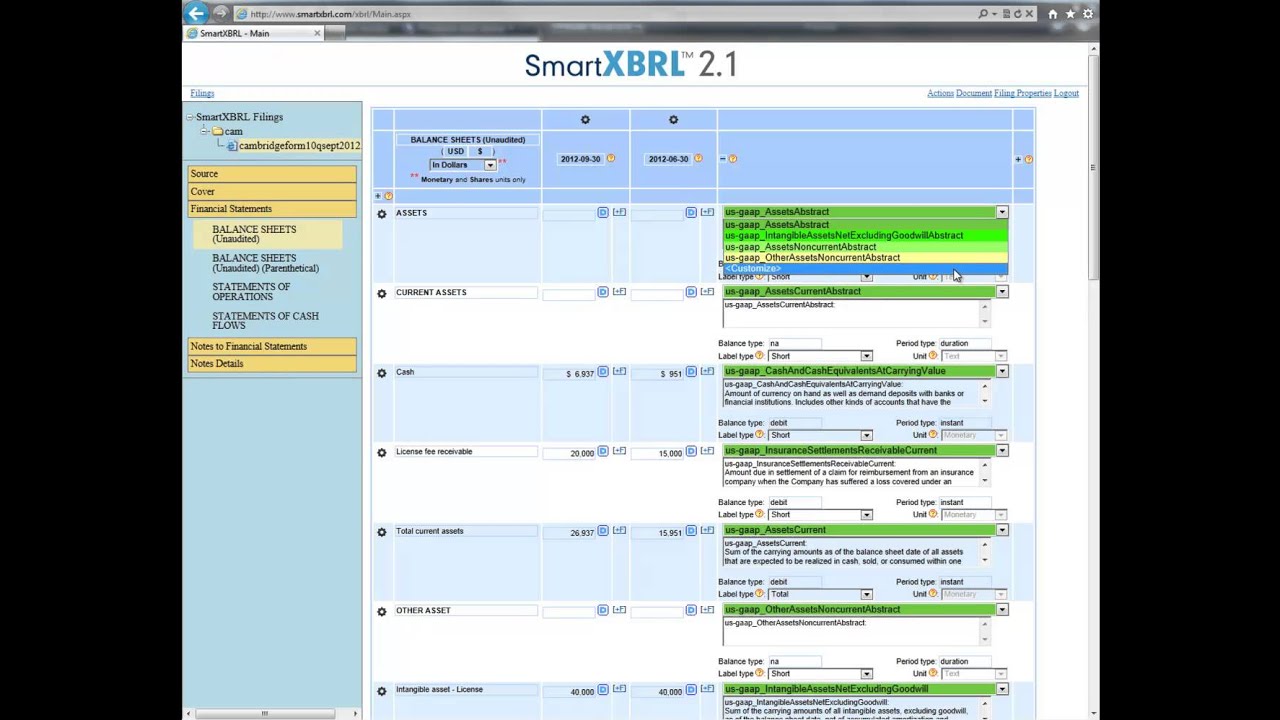The width and height of the screenshot is (1280, 720).
Task: Click the gear icon for Cash row
Action: [381, 373]
